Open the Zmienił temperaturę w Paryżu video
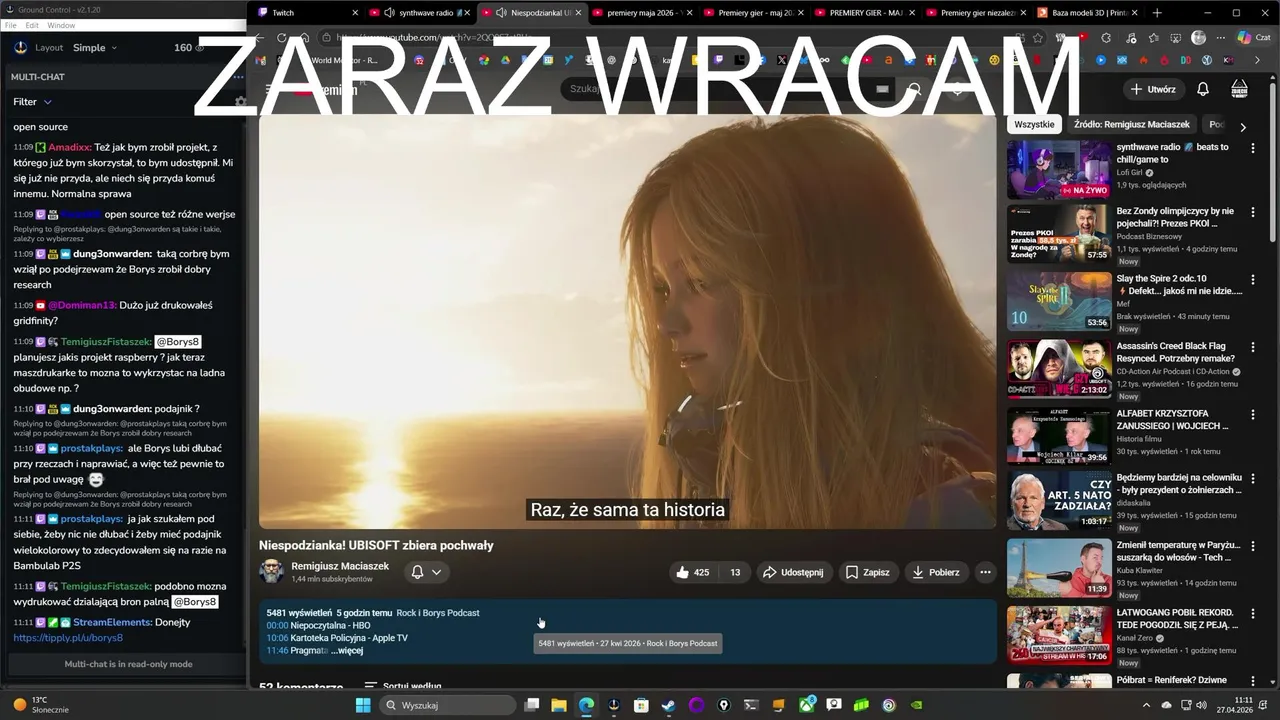Viewport: 1280px width, 720px height. 1059,567
